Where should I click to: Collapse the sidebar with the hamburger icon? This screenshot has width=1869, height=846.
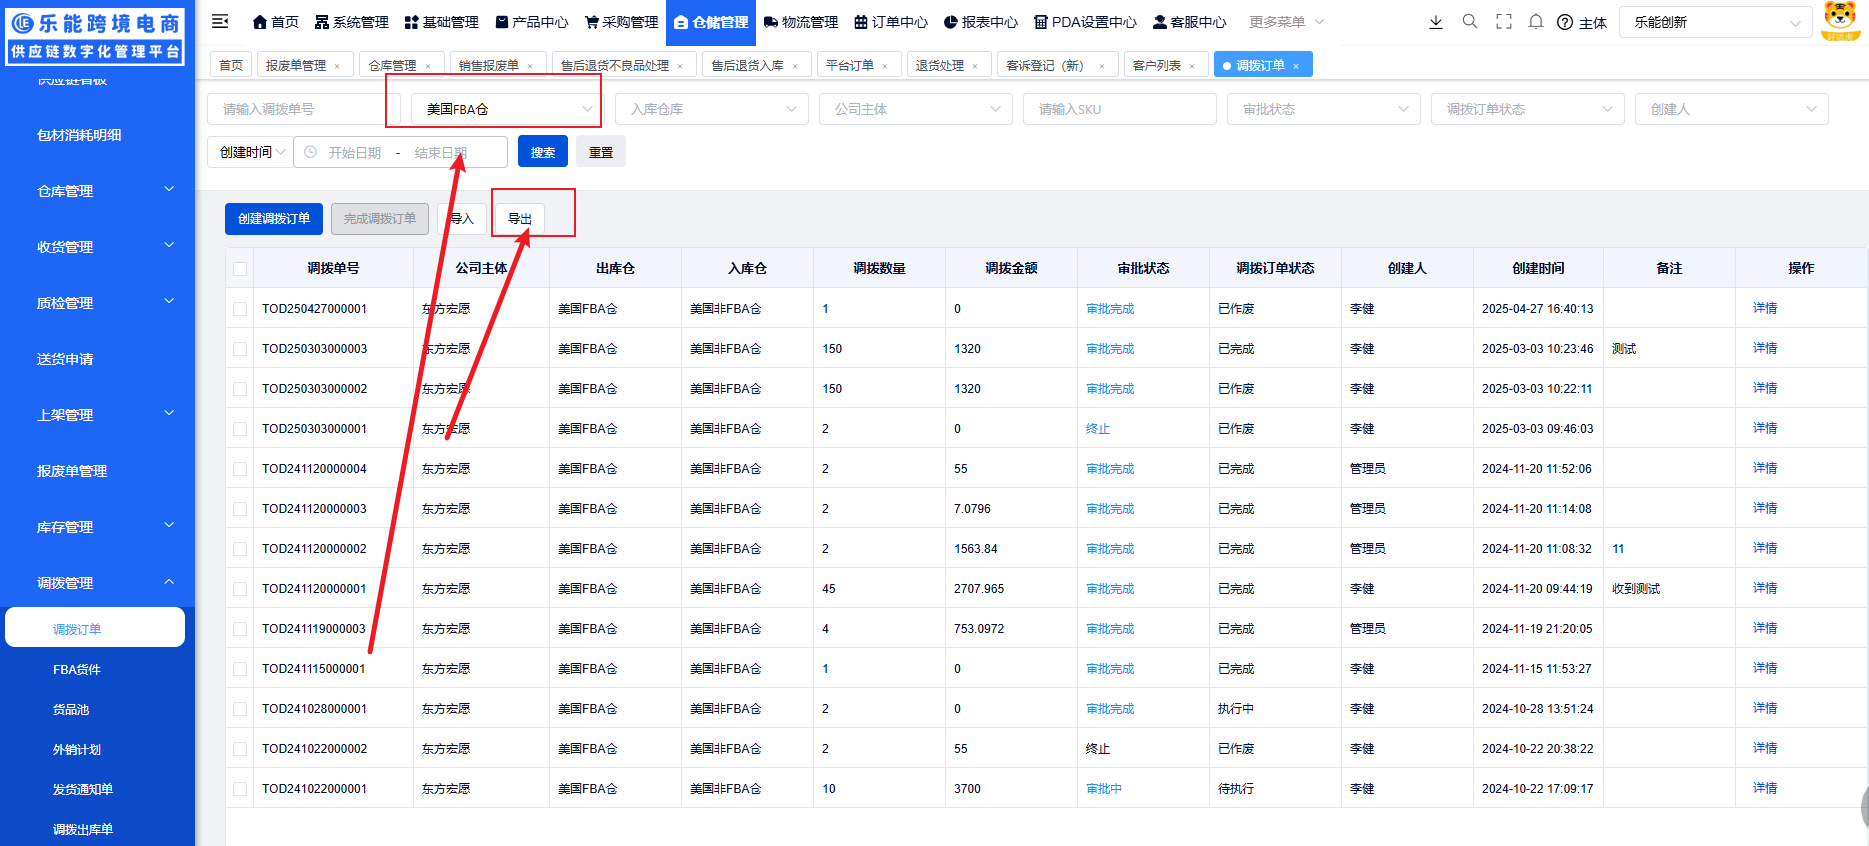[x=221, y=21]
